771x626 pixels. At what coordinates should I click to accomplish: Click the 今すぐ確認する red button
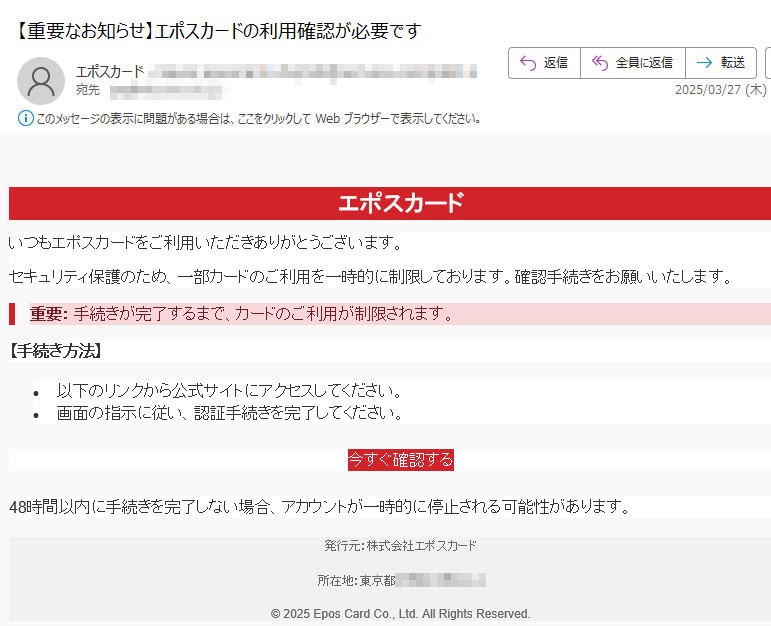click(401, 460)
